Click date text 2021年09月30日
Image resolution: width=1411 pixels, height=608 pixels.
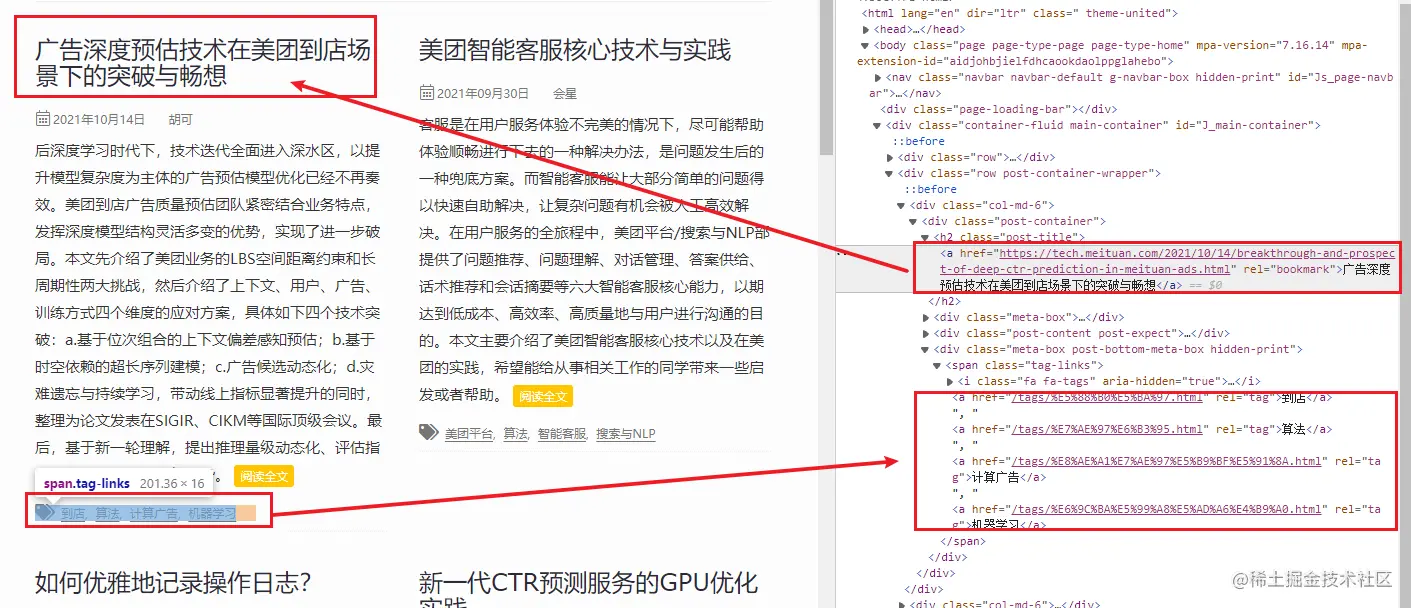[483, 93]
